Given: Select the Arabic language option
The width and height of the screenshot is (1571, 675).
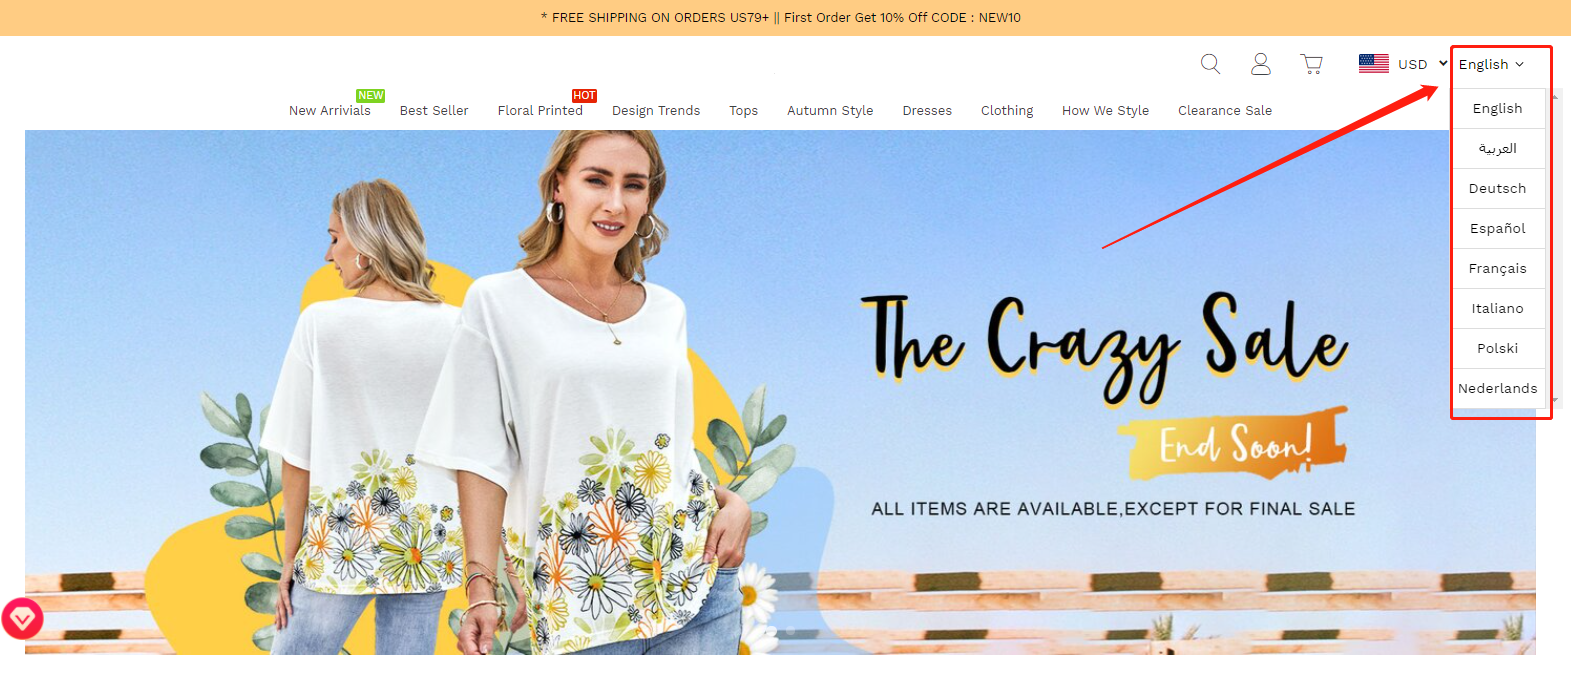Looking at the screenshot, I should click(x=1497, y=148).
